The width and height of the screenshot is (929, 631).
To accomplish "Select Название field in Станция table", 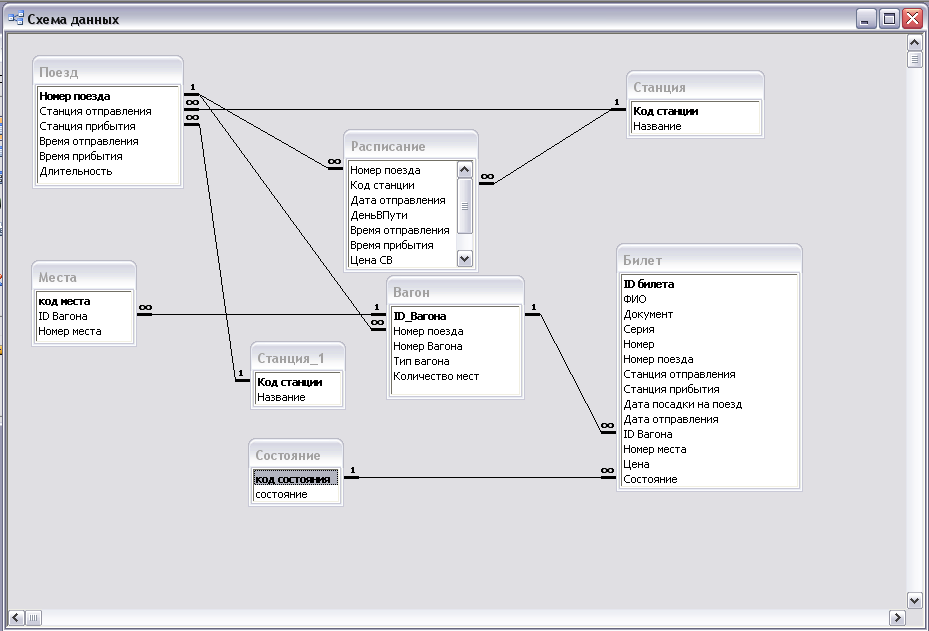I will pyautogui.click(x=695, y=126).
